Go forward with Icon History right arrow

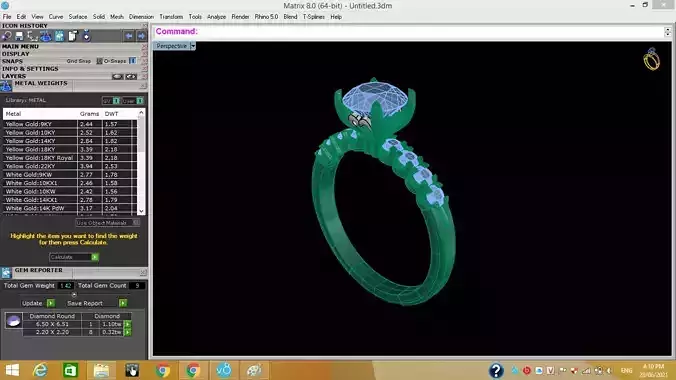141,36
